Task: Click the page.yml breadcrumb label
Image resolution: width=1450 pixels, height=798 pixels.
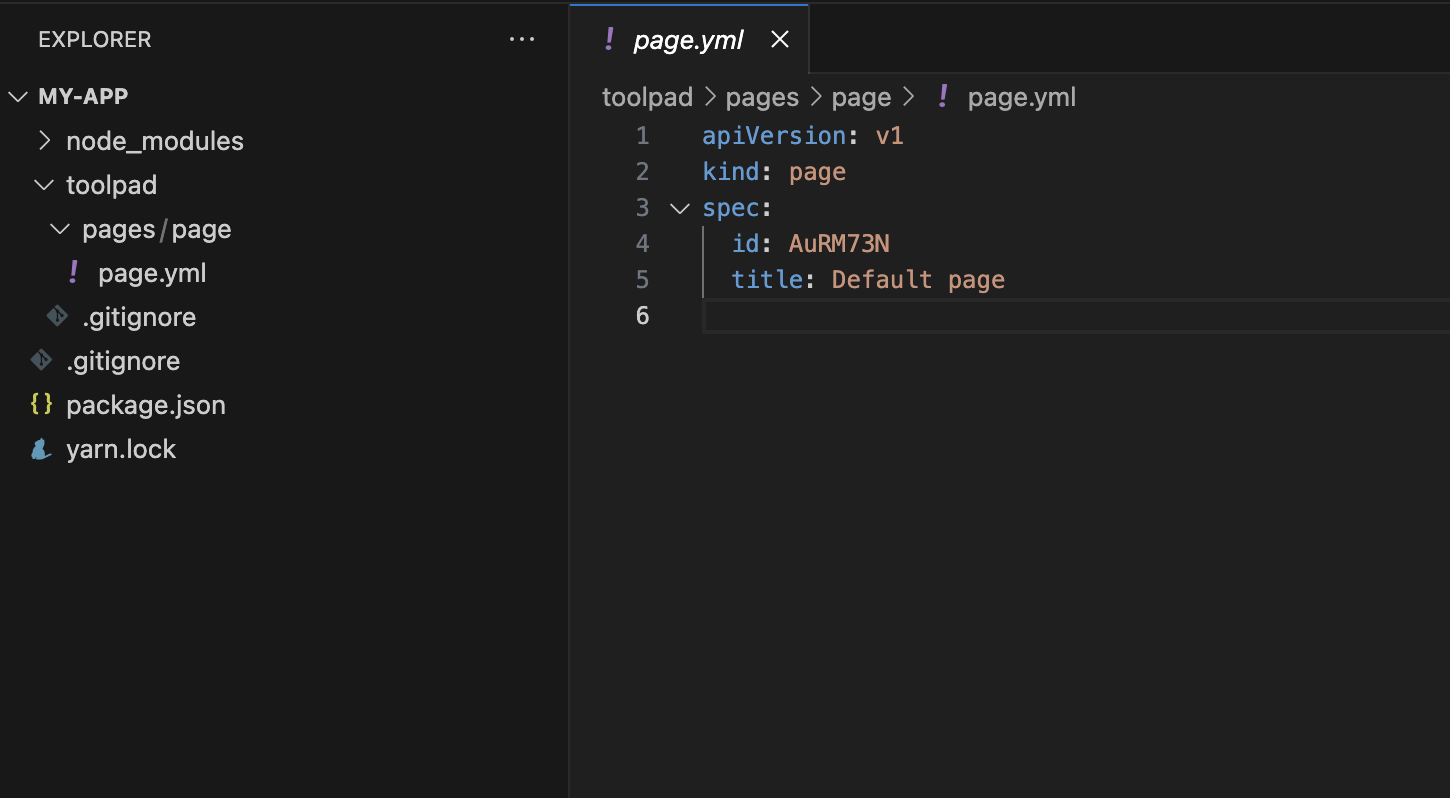Action: pyautogui.click(x=1021, y=97)
